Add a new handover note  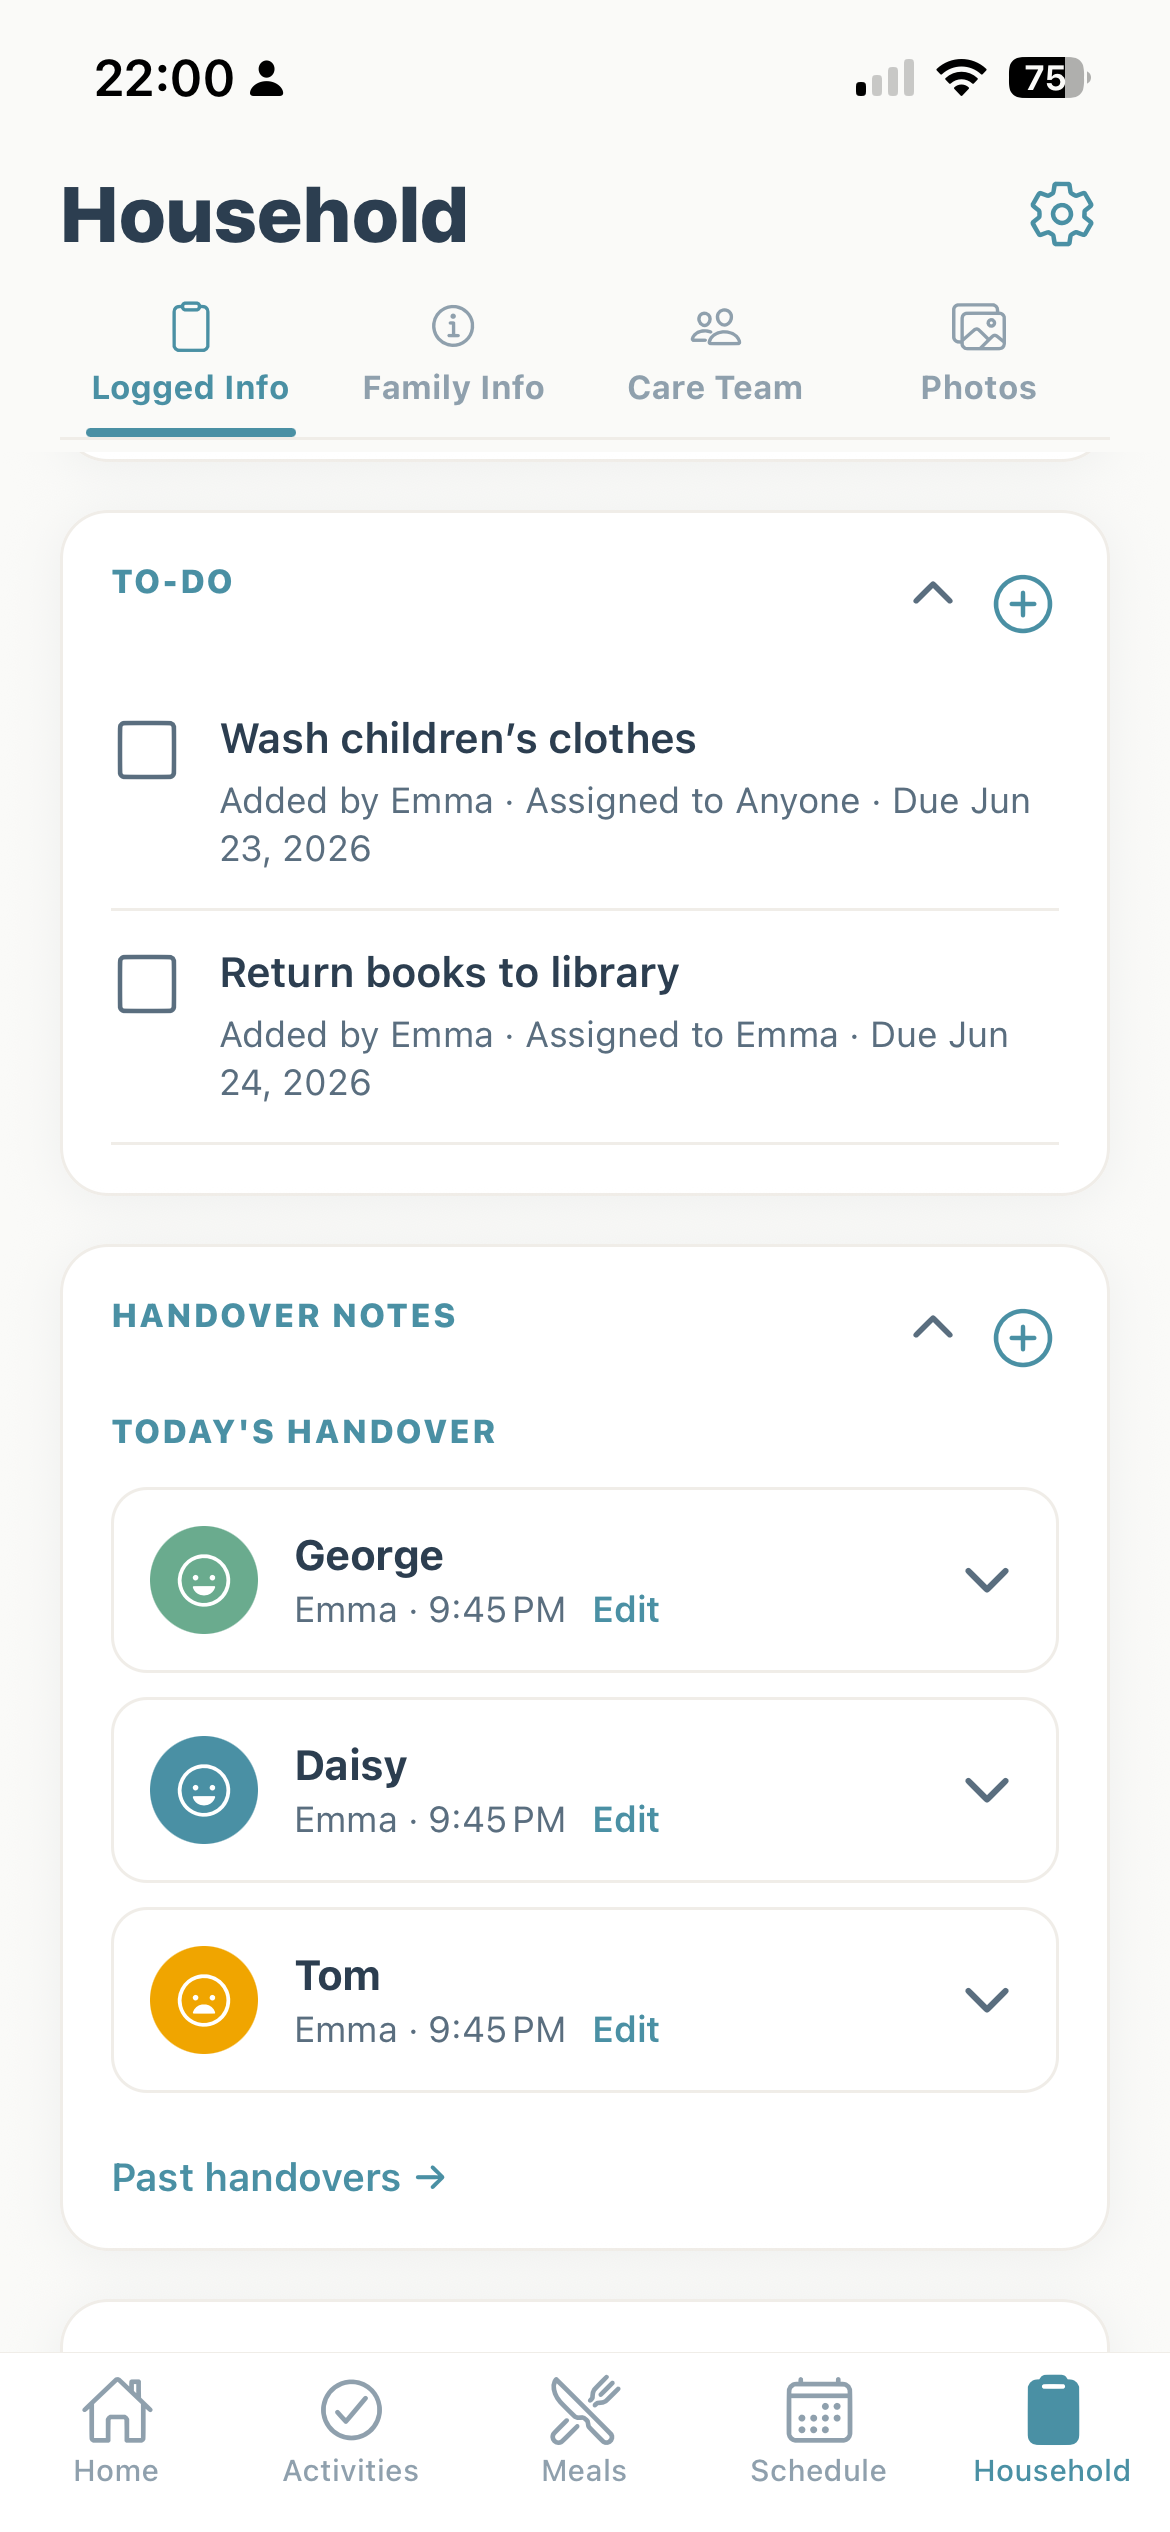pyautogui.click(x=1022, y=1338)
